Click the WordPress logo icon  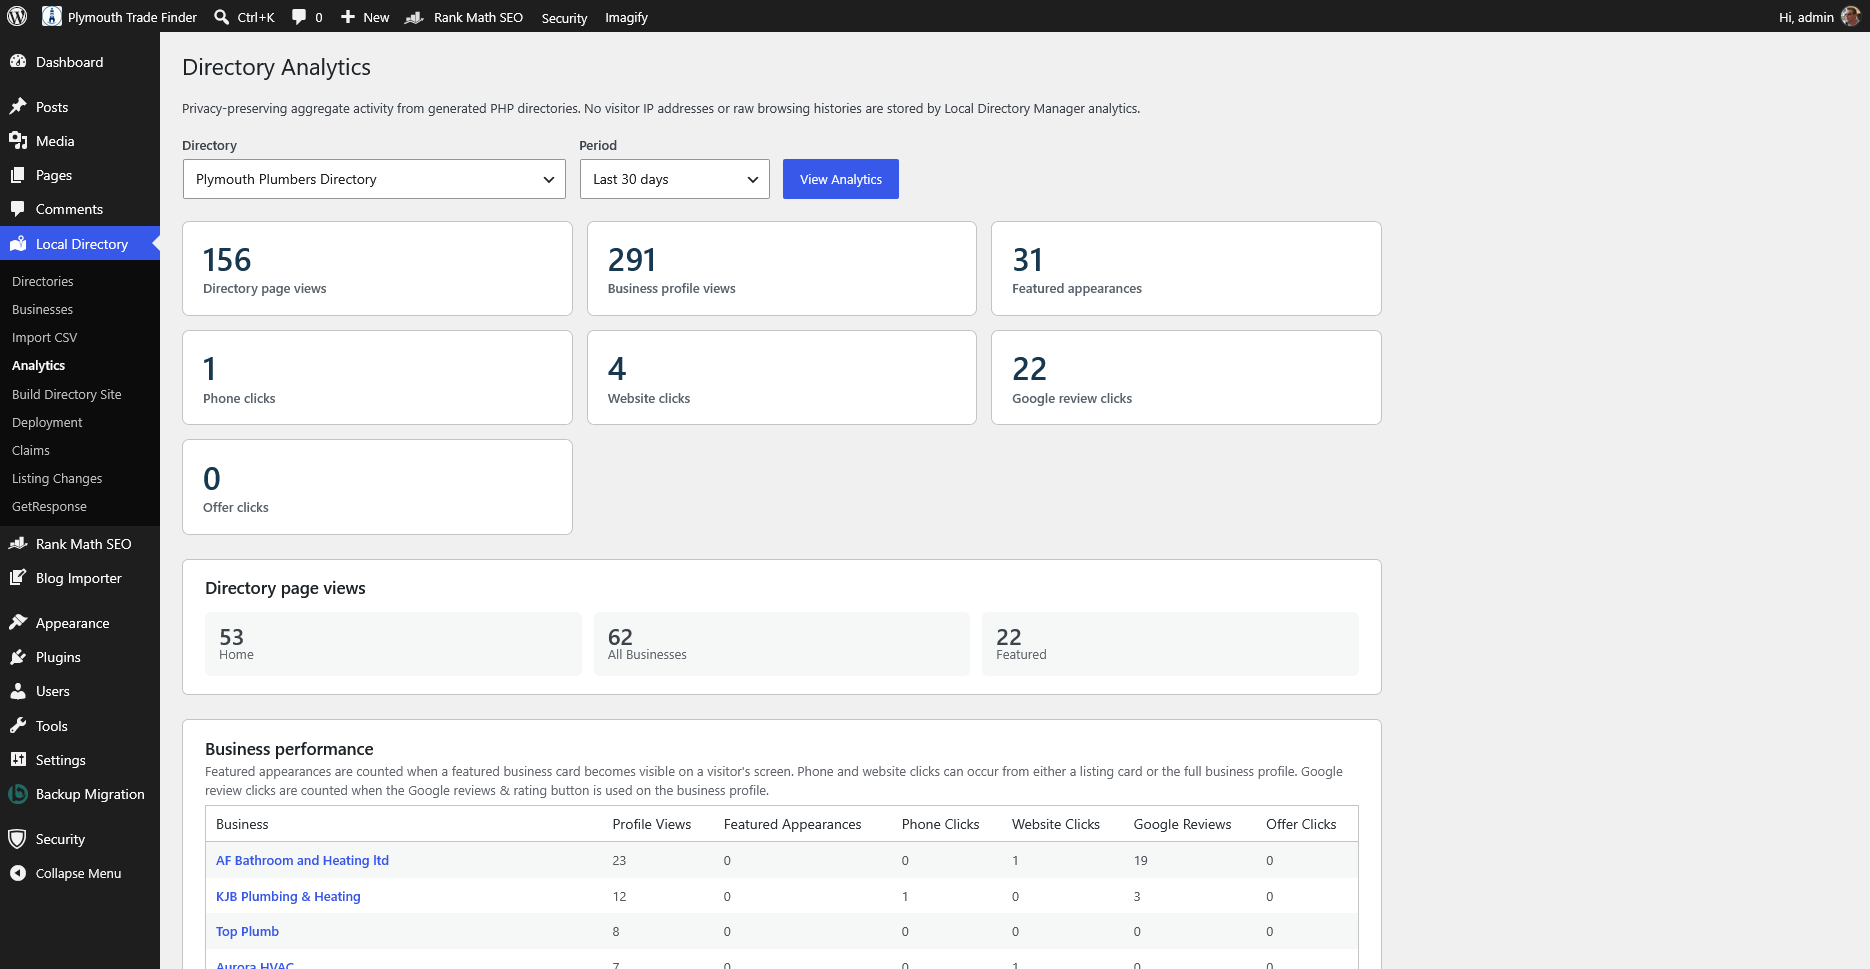(x=17, y=17)
